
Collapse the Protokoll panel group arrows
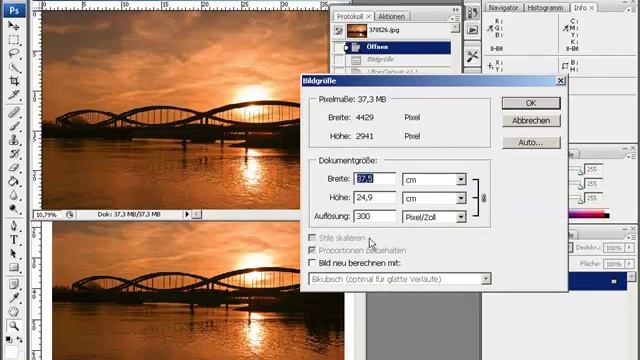(455, 10)
